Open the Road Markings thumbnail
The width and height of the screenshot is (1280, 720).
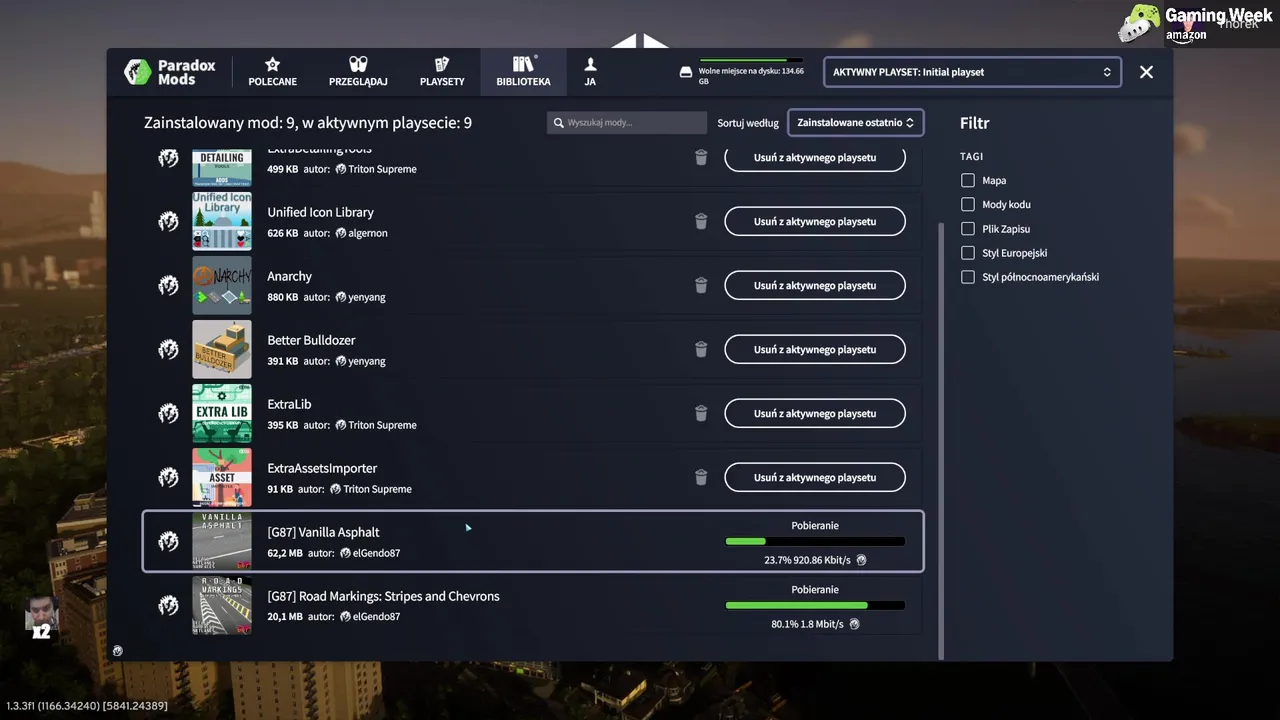coord(222,605)
